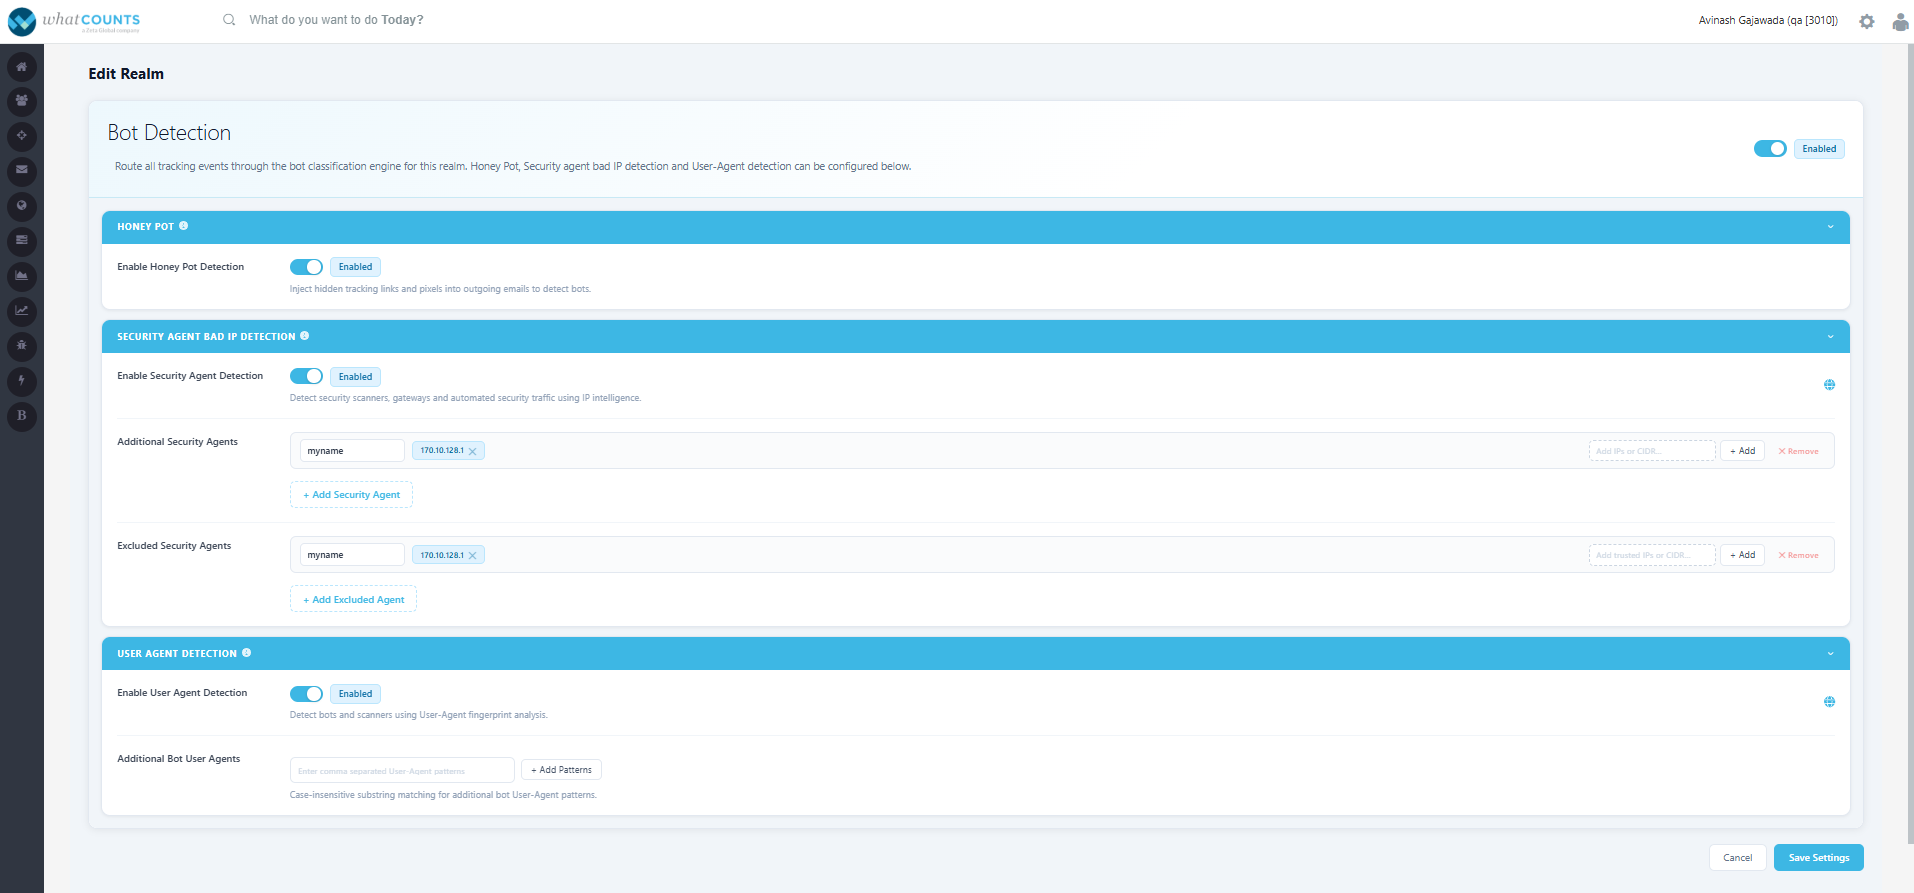Click the + Add Security Agent button

pos(351,495)
